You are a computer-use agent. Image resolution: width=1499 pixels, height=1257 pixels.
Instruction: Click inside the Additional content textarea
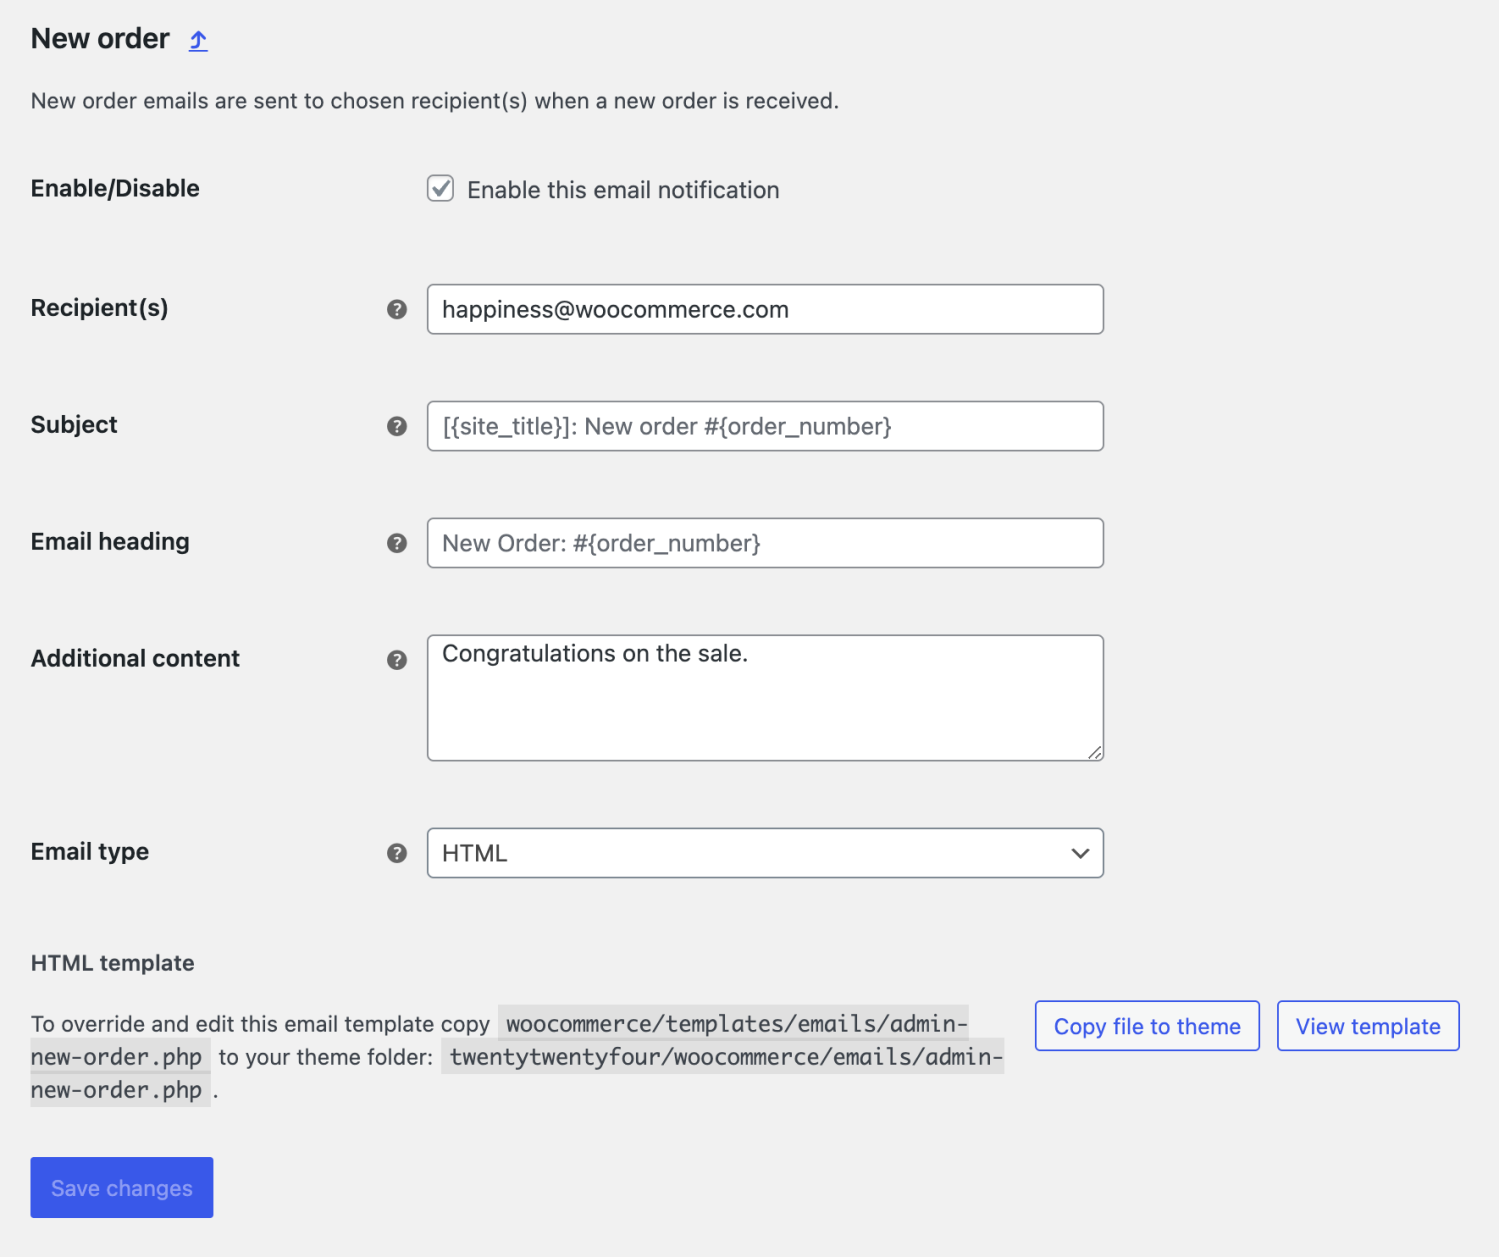coord(765,698)
